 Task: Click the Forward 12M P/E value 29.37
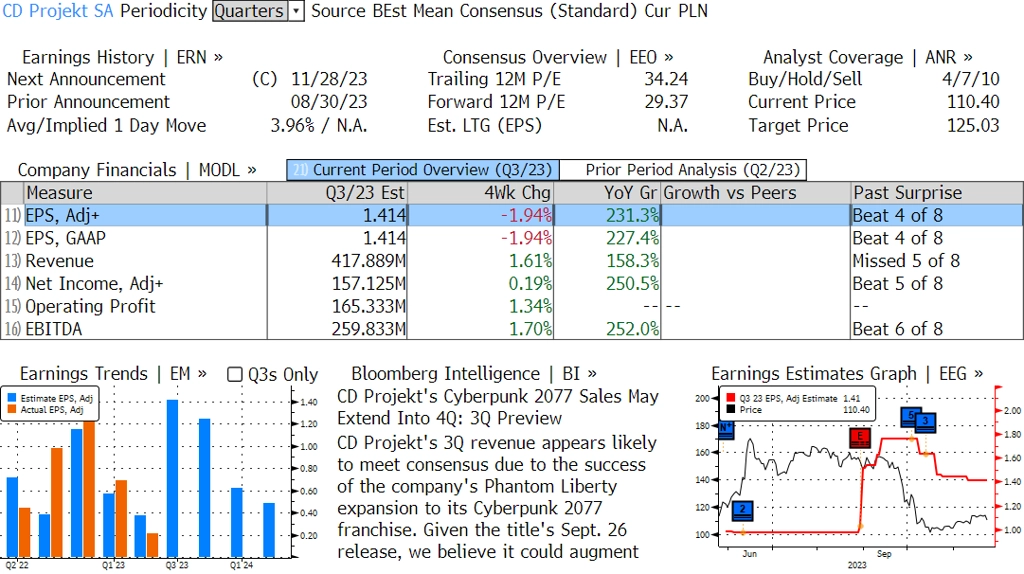pyautogui.click(x=666, y=103)
